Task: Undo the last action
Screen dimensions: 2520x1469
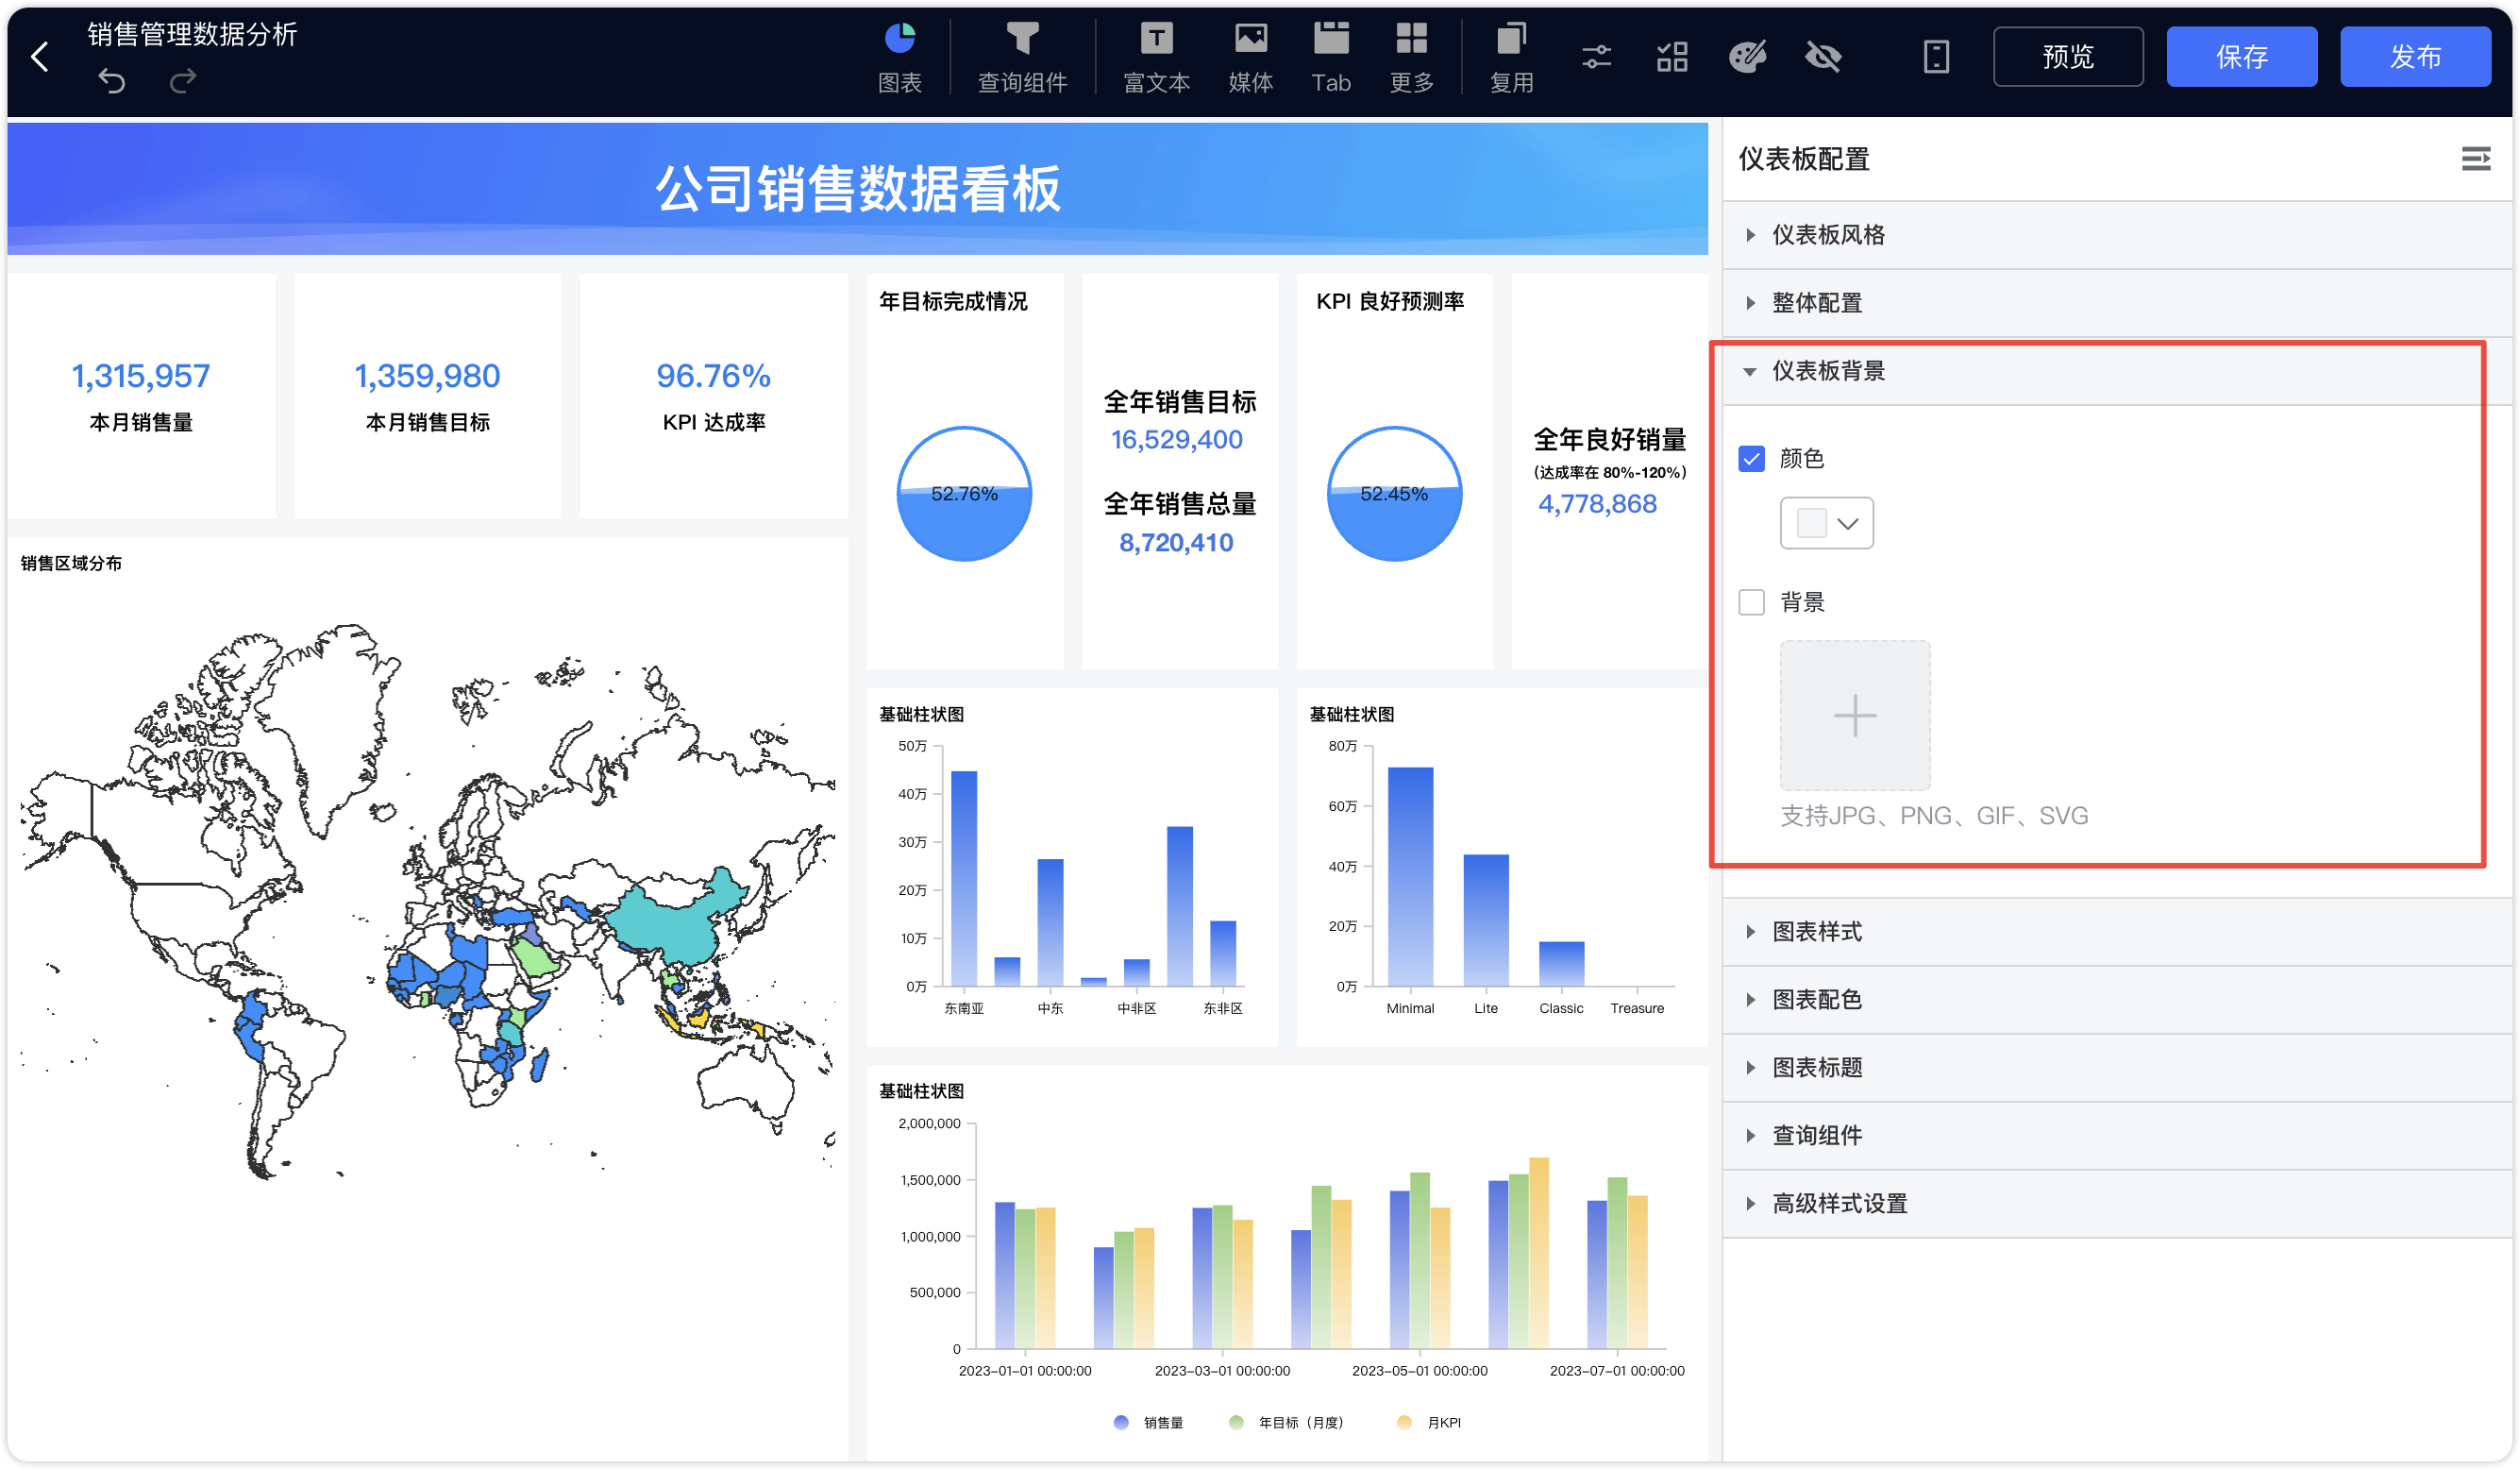Action: 112,81
